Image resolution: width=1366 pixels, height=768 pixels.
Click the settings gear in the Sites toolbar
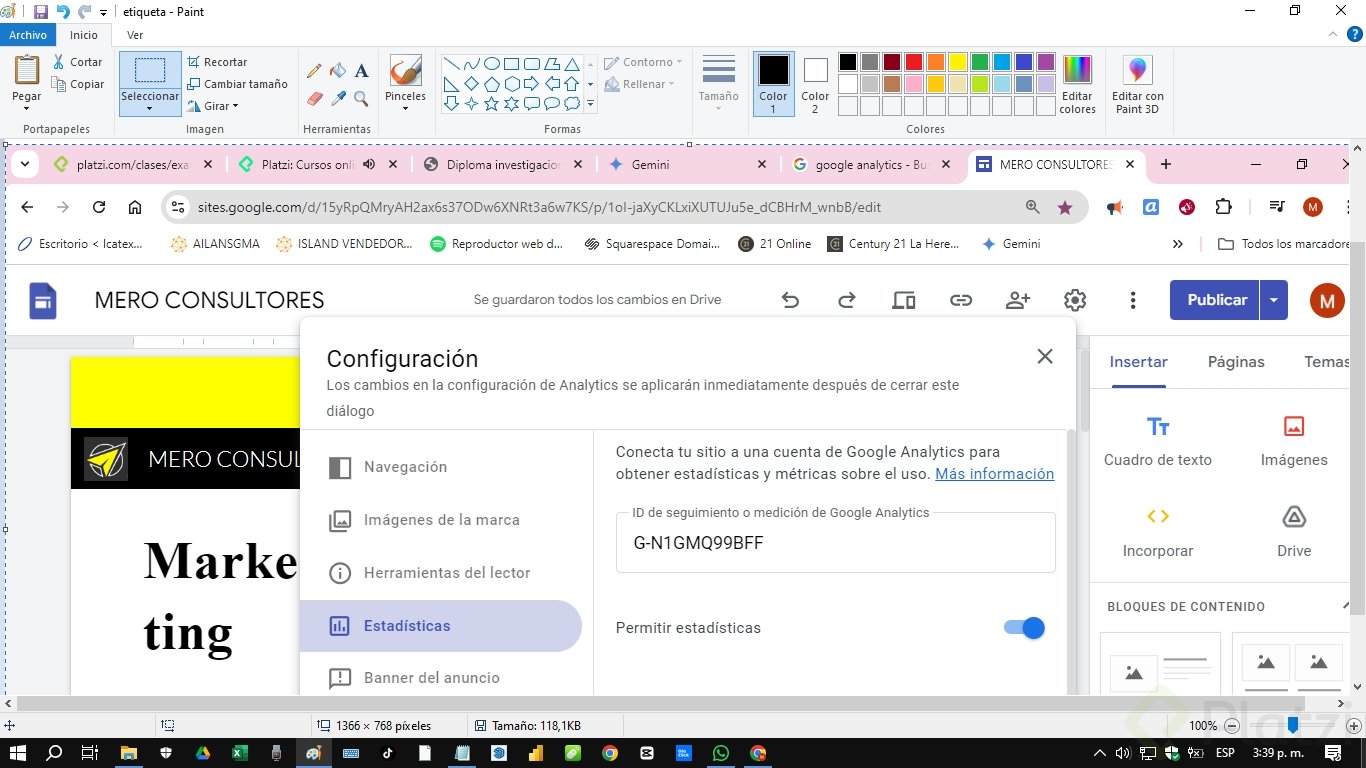tap(1075, 300)
